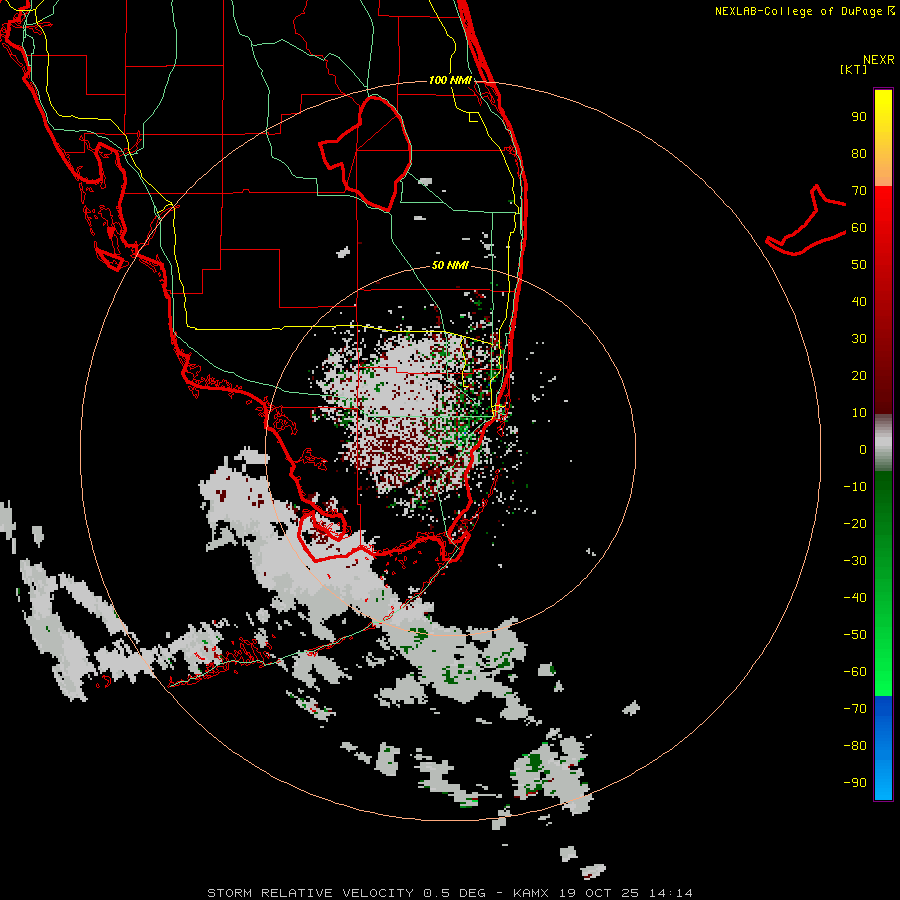Click the 90 value on velocity scale
The width and height of the screenshot is (900, 900).
coord(859,117)
